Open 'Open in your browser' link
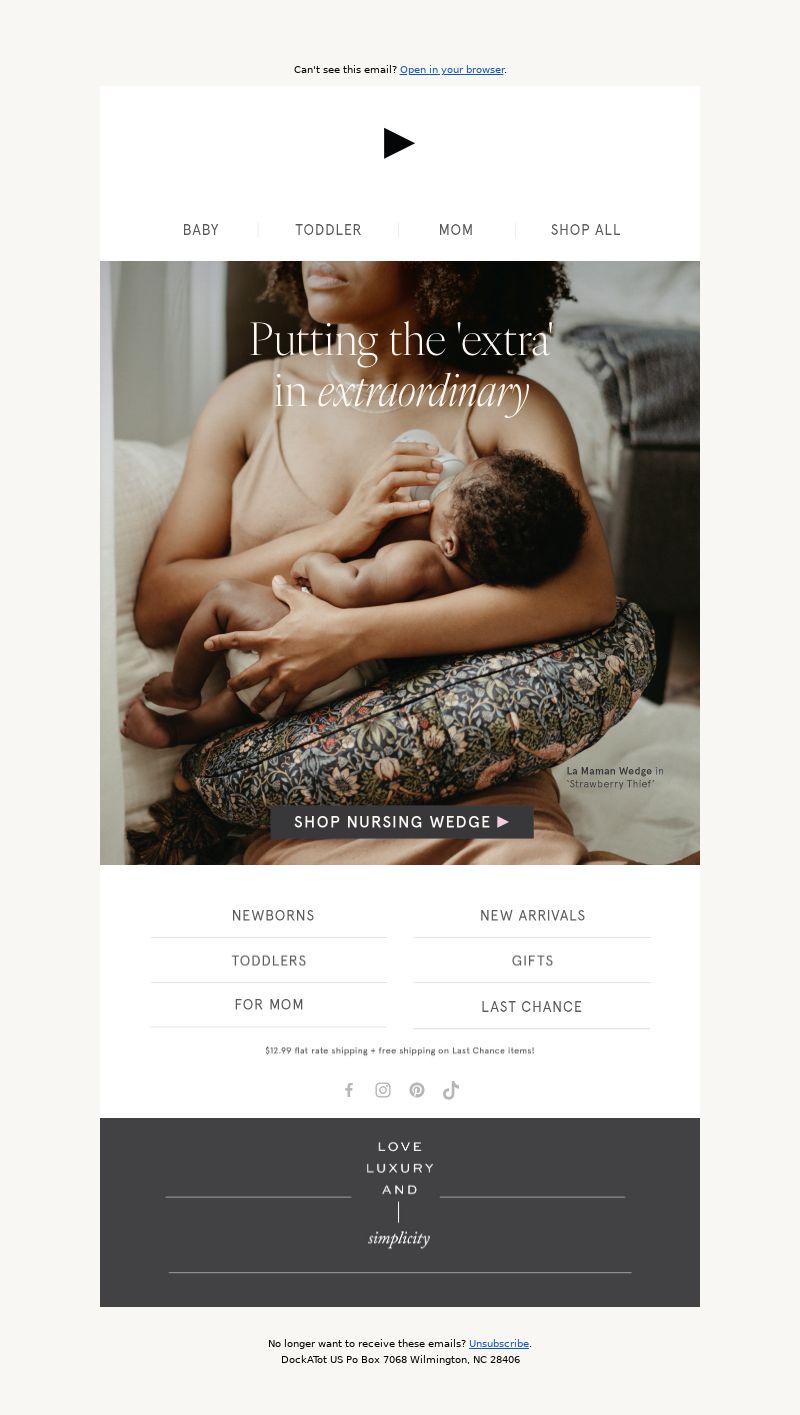This screenshot has width=800, height=1415. [x=452, y=70]
